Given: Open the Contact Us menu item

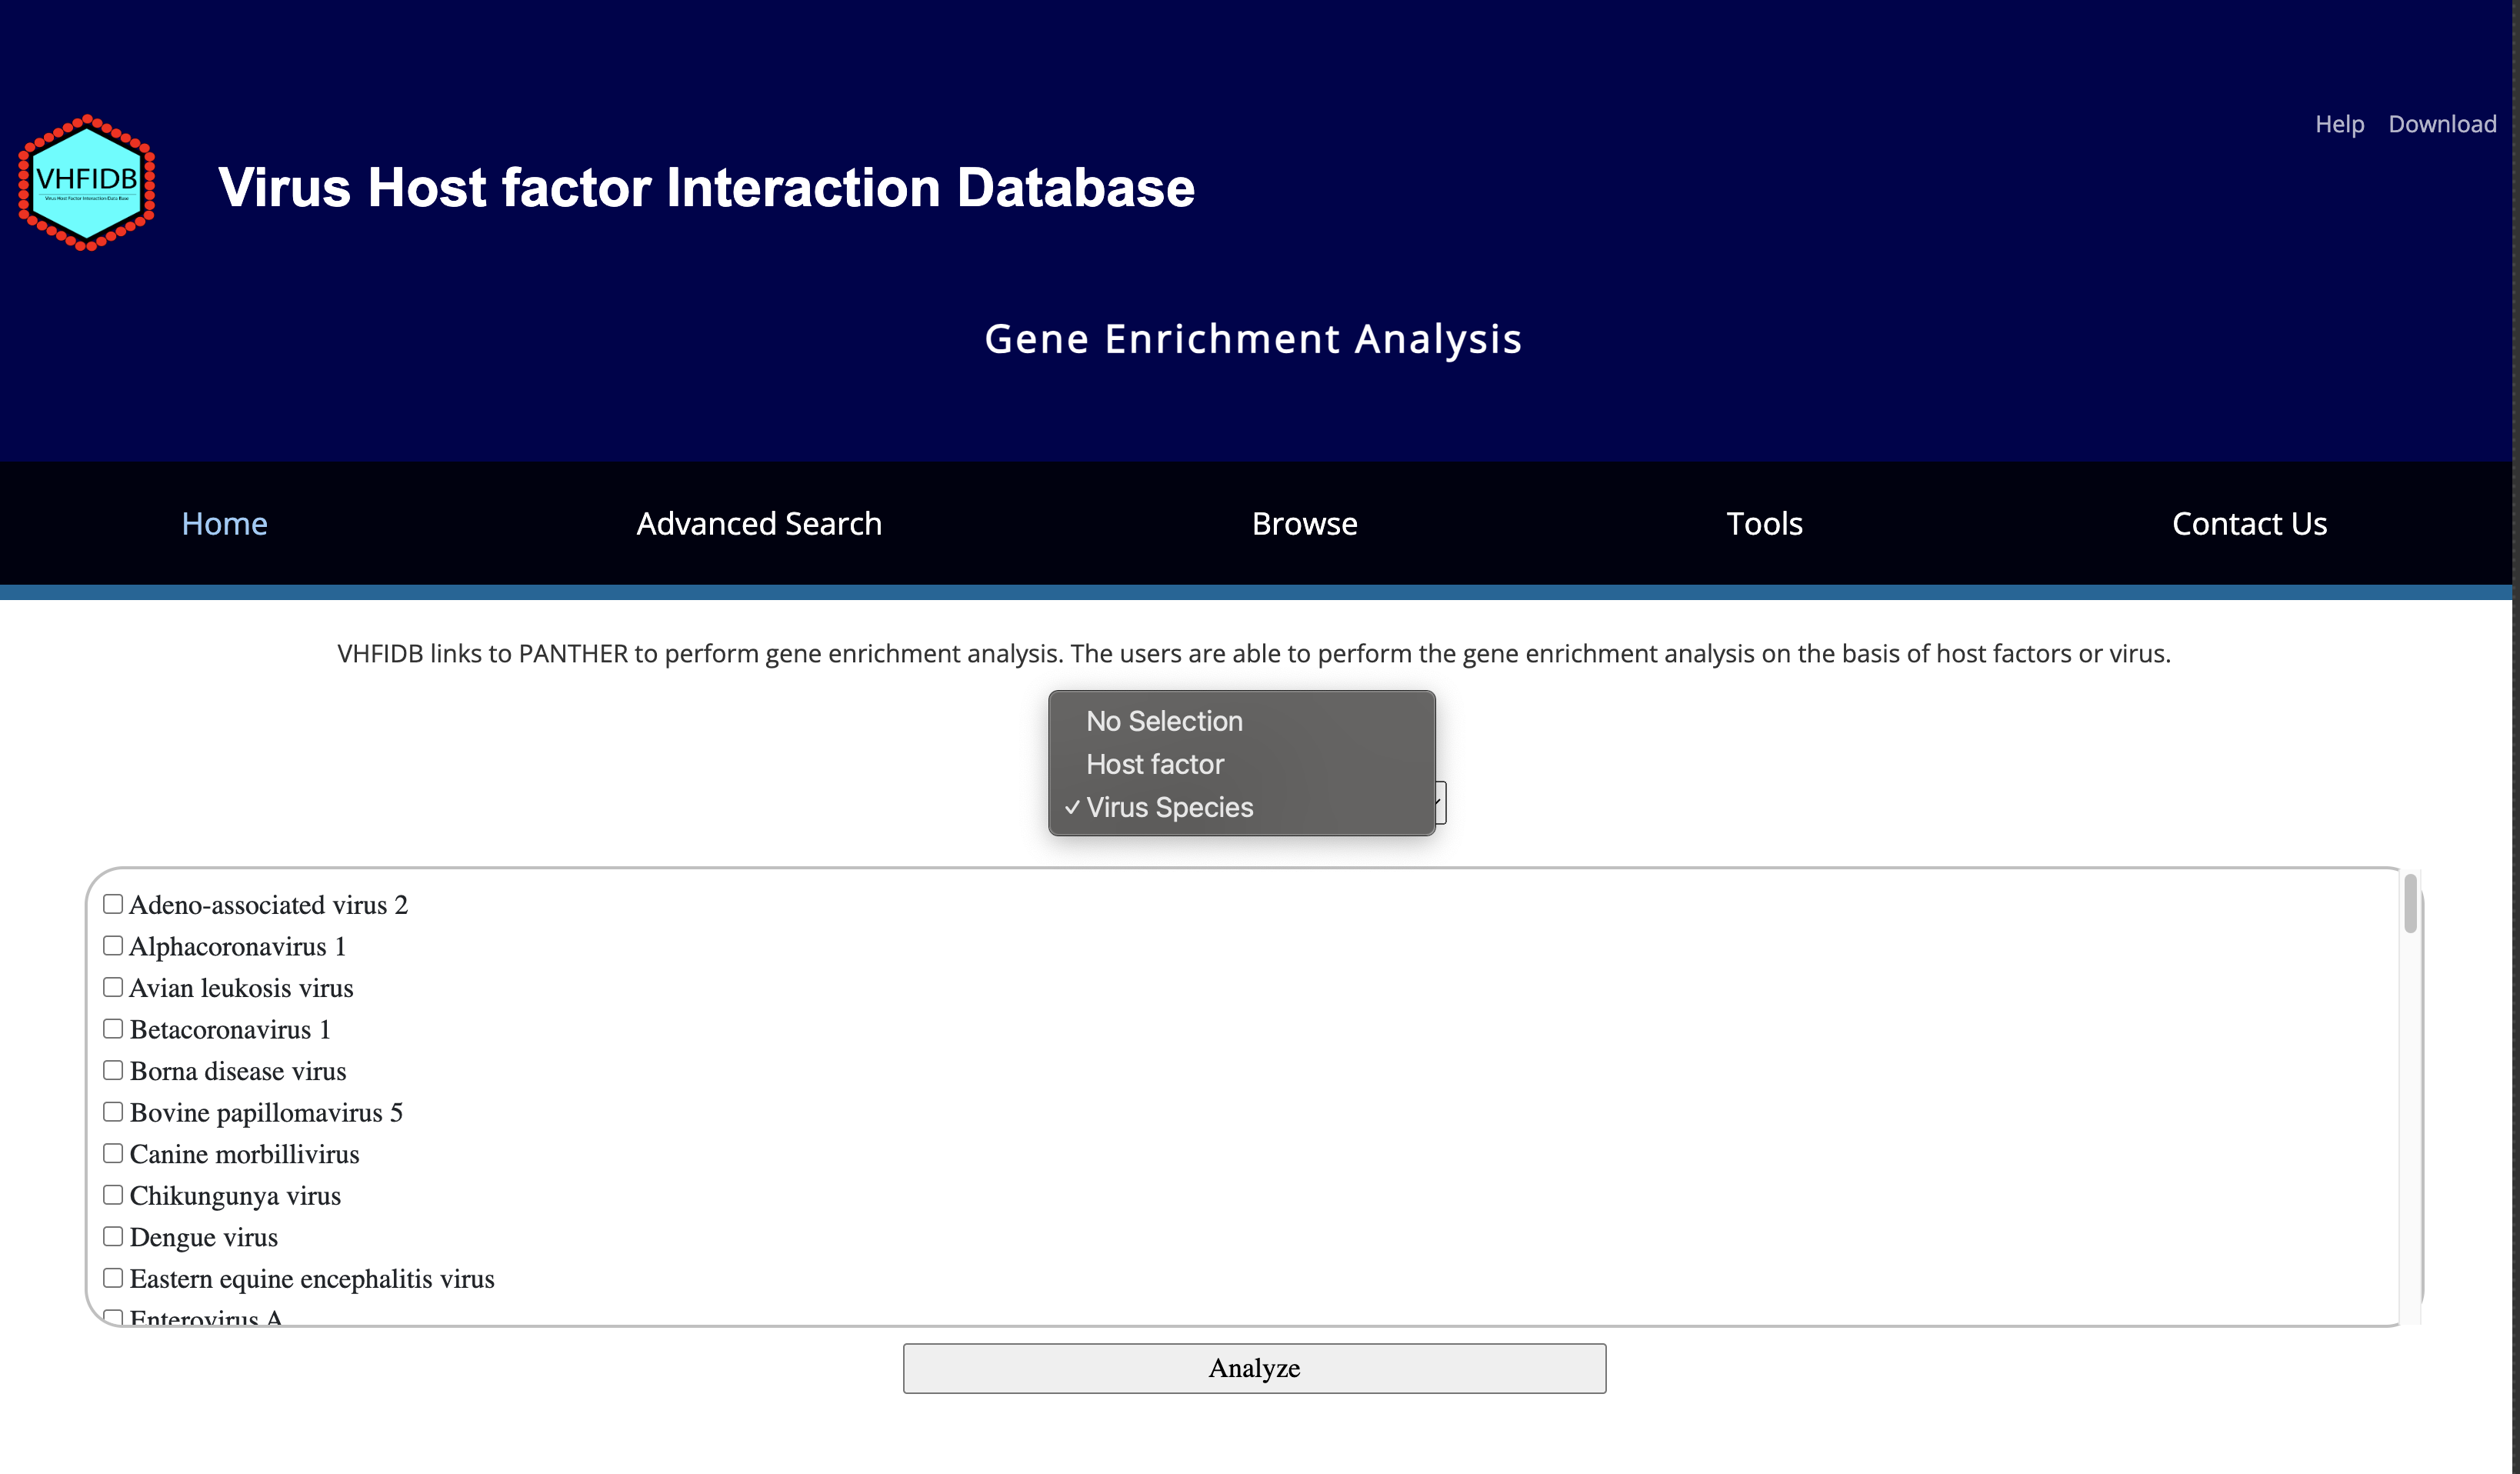Looking at the screenshot, I should point(2249,523).
